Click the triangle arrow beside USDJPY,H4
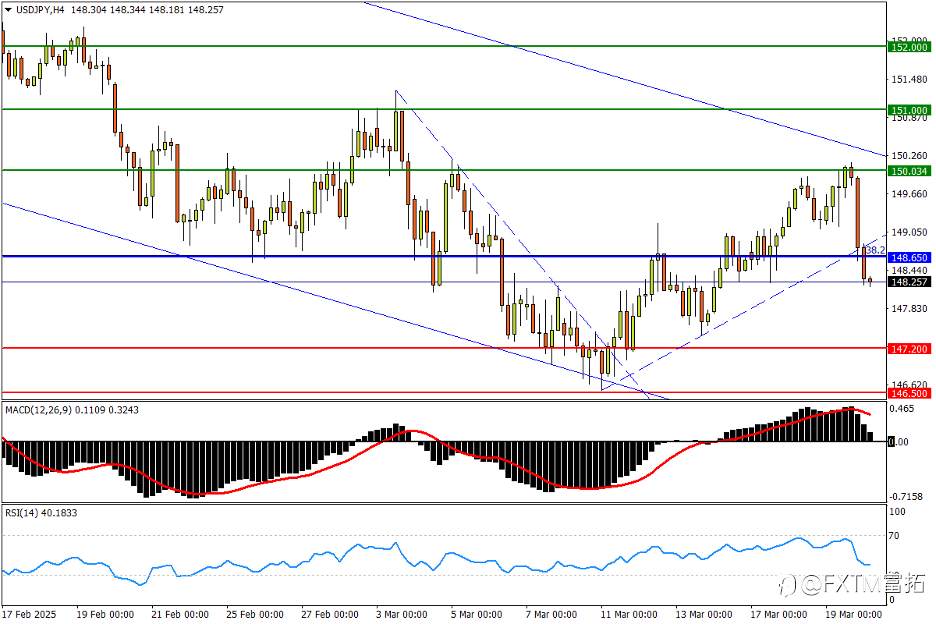936x624 pixels. tap(8, 10)
